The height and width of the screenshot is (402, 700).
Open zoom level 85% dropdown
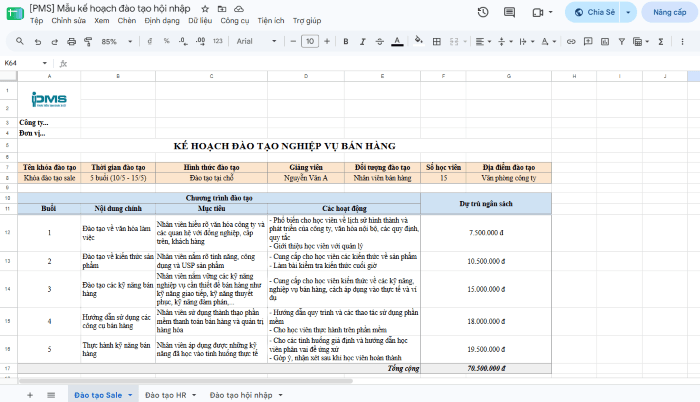117,42
